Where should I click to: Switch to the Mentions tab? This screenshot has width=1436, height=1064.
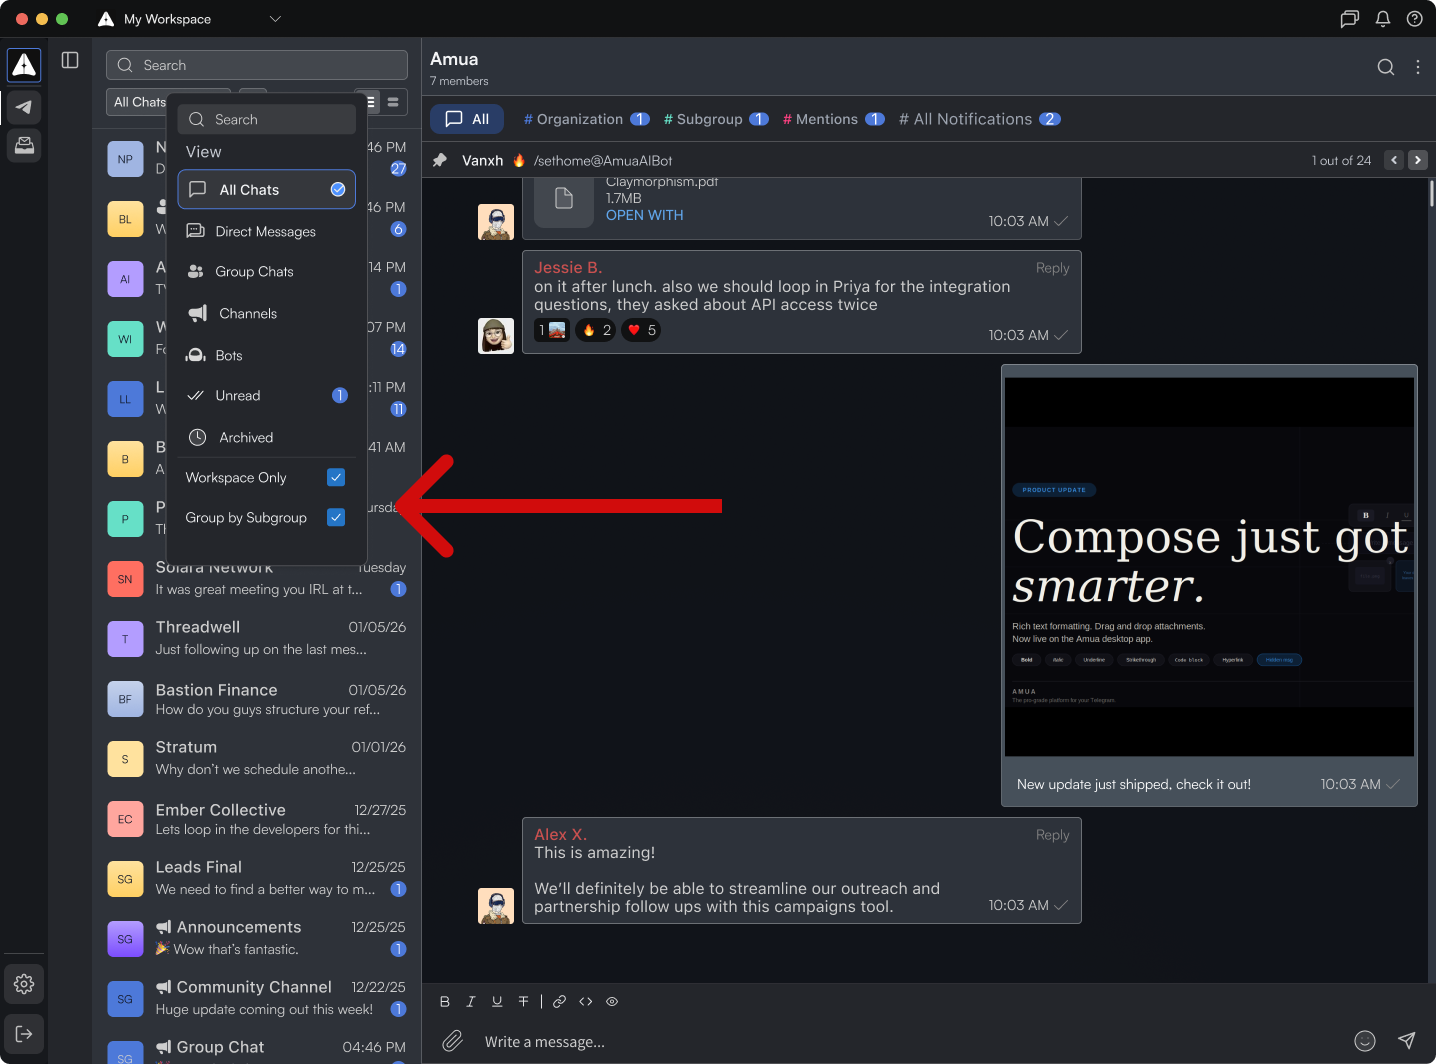(x=834, y=119)
